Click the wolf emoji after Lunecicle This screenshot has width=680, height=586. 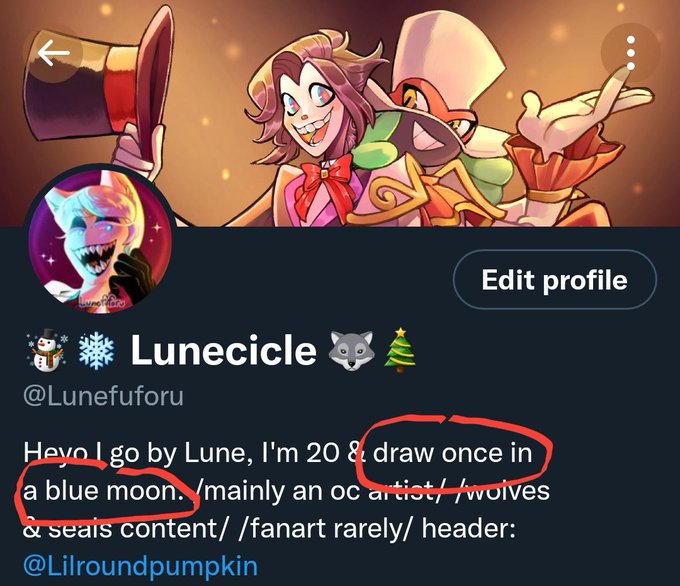pos(351,350)
